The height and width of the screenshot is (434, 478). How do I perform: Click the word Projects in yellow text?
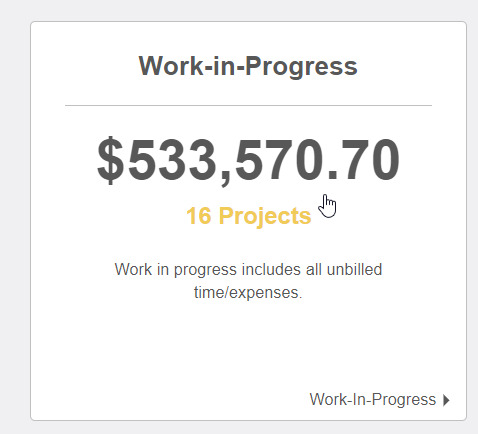coord(266,217)
